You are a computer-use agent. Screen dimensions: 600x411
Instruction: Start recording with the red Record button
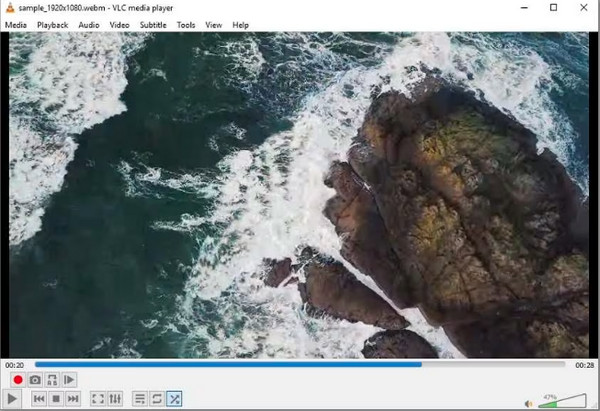point(18,380)
